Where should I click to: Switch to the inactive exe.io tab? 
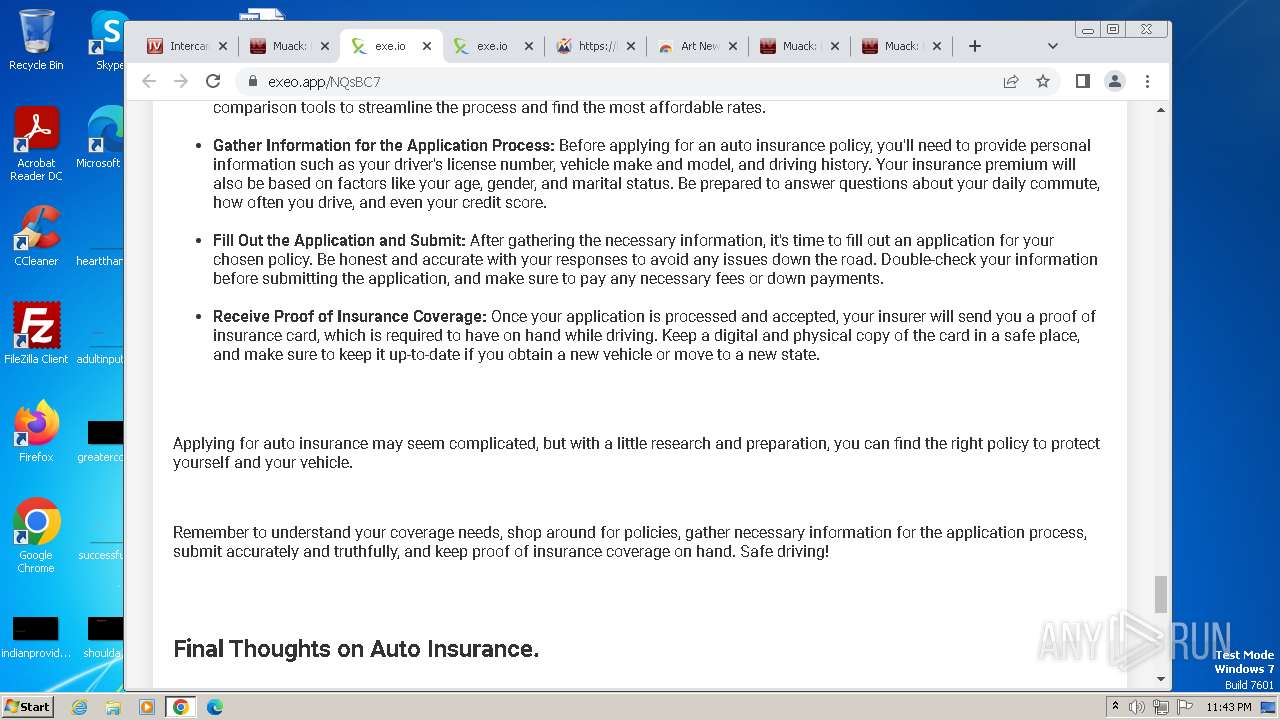(493, 46)
